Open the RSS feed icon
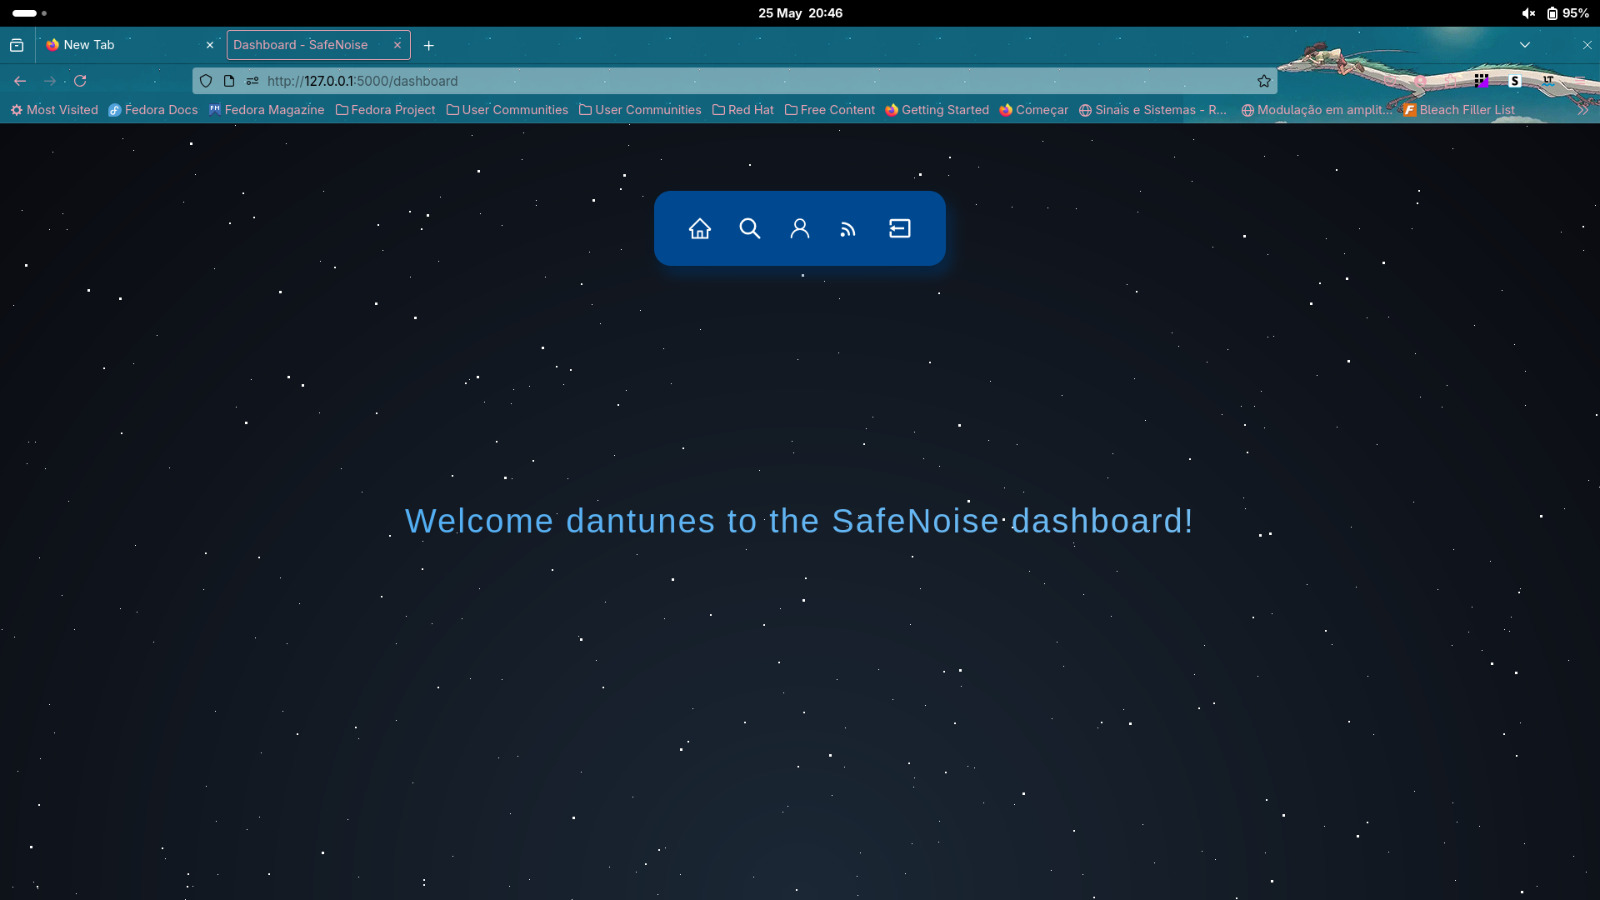Image resolution: width=1600 pixels, height=900 pixels. [848, 228]
